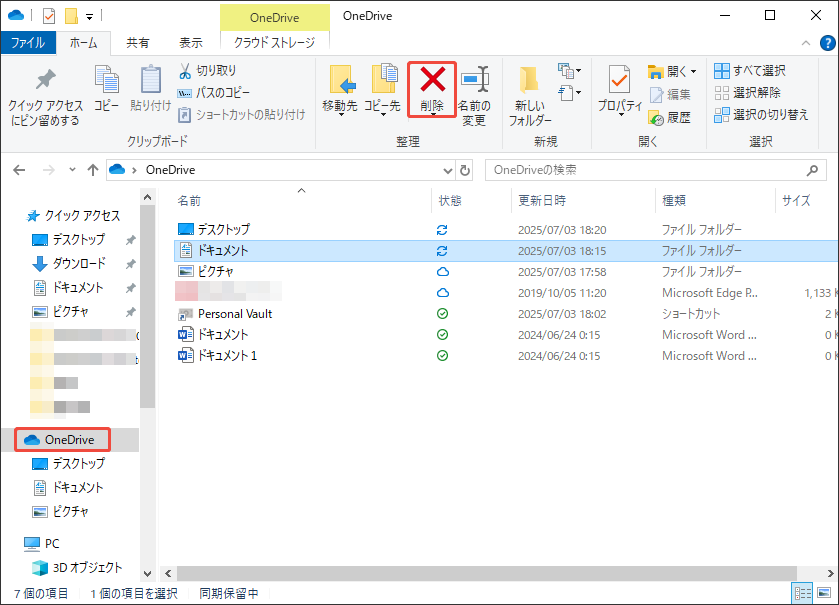The image size is (839, 605).
Task: Open the File (ファイル) tab
Action: pos(28,43)
